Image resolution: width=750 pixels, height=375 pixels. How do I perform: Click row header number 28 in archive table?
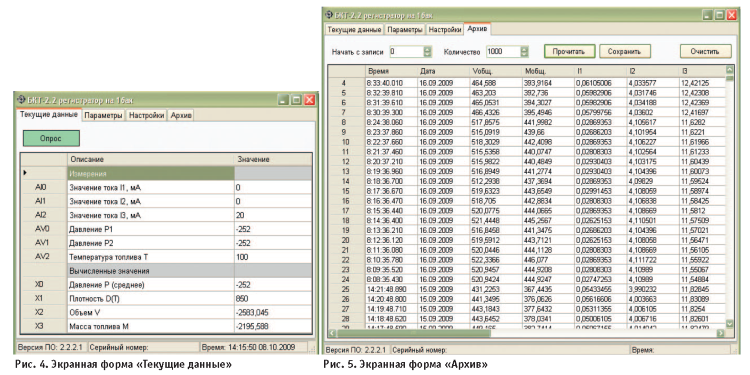click(347, 318)
